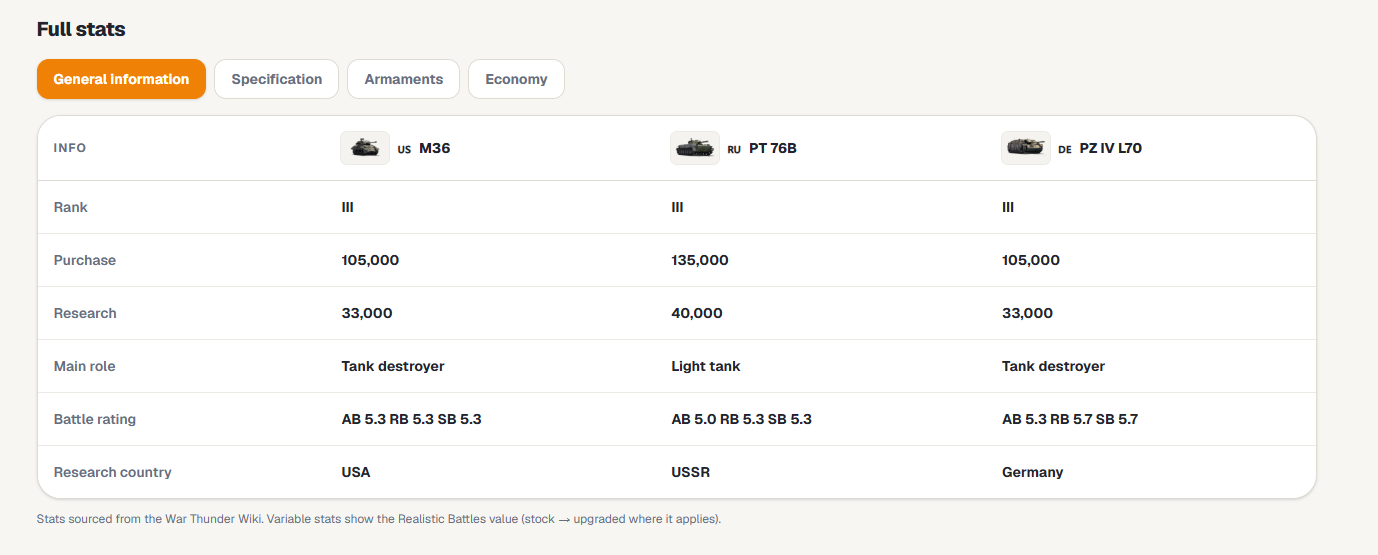Click M36's 33,000 research value
The image size is (1378, 555).
pyautogui.click(x=367, y=313)
